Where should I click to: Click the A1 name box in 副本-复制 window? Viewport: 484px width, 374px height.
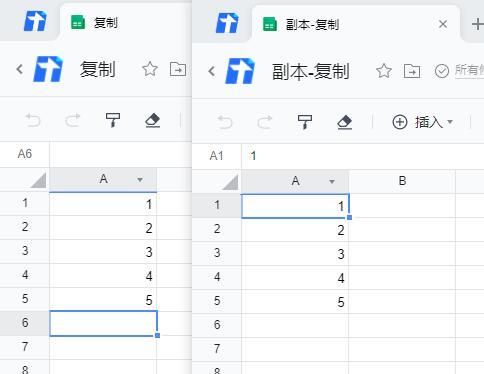pyautogui.click(x=217, y=156)
